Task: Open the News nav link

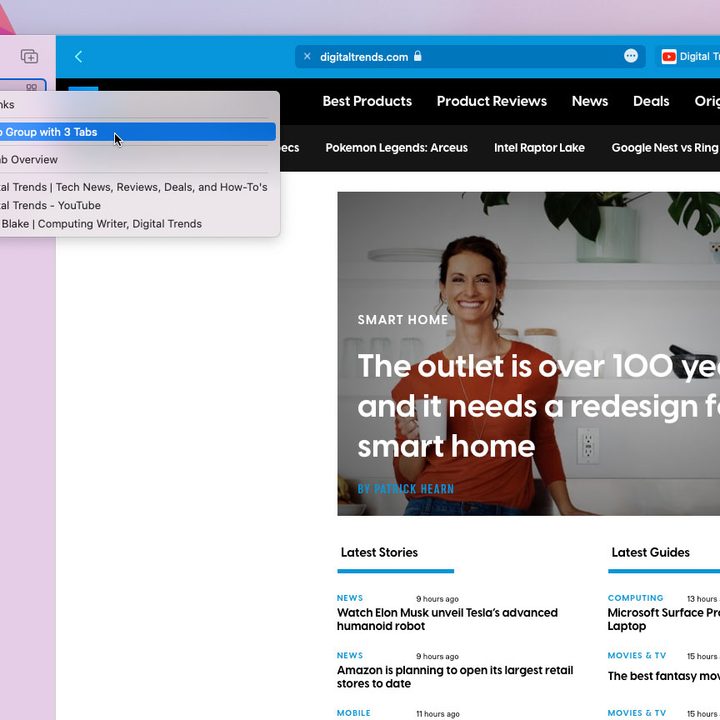Action: click(590, 101)
